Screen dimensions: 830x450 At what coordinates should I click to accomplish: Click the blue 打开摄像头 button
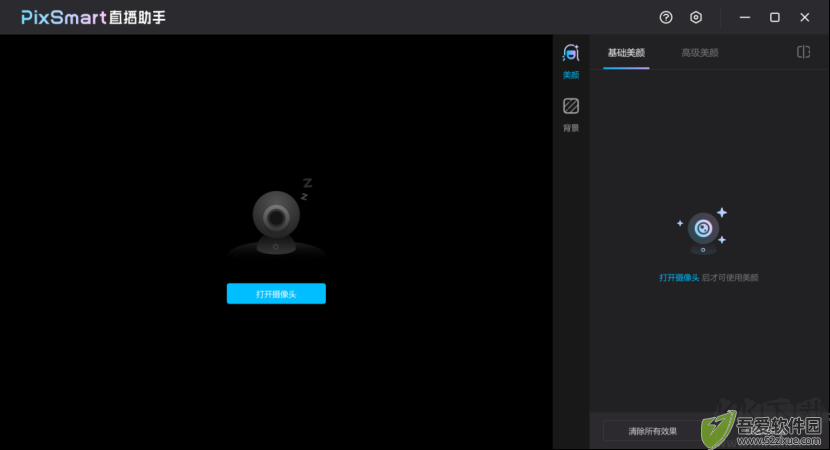[x=276, y=294]
